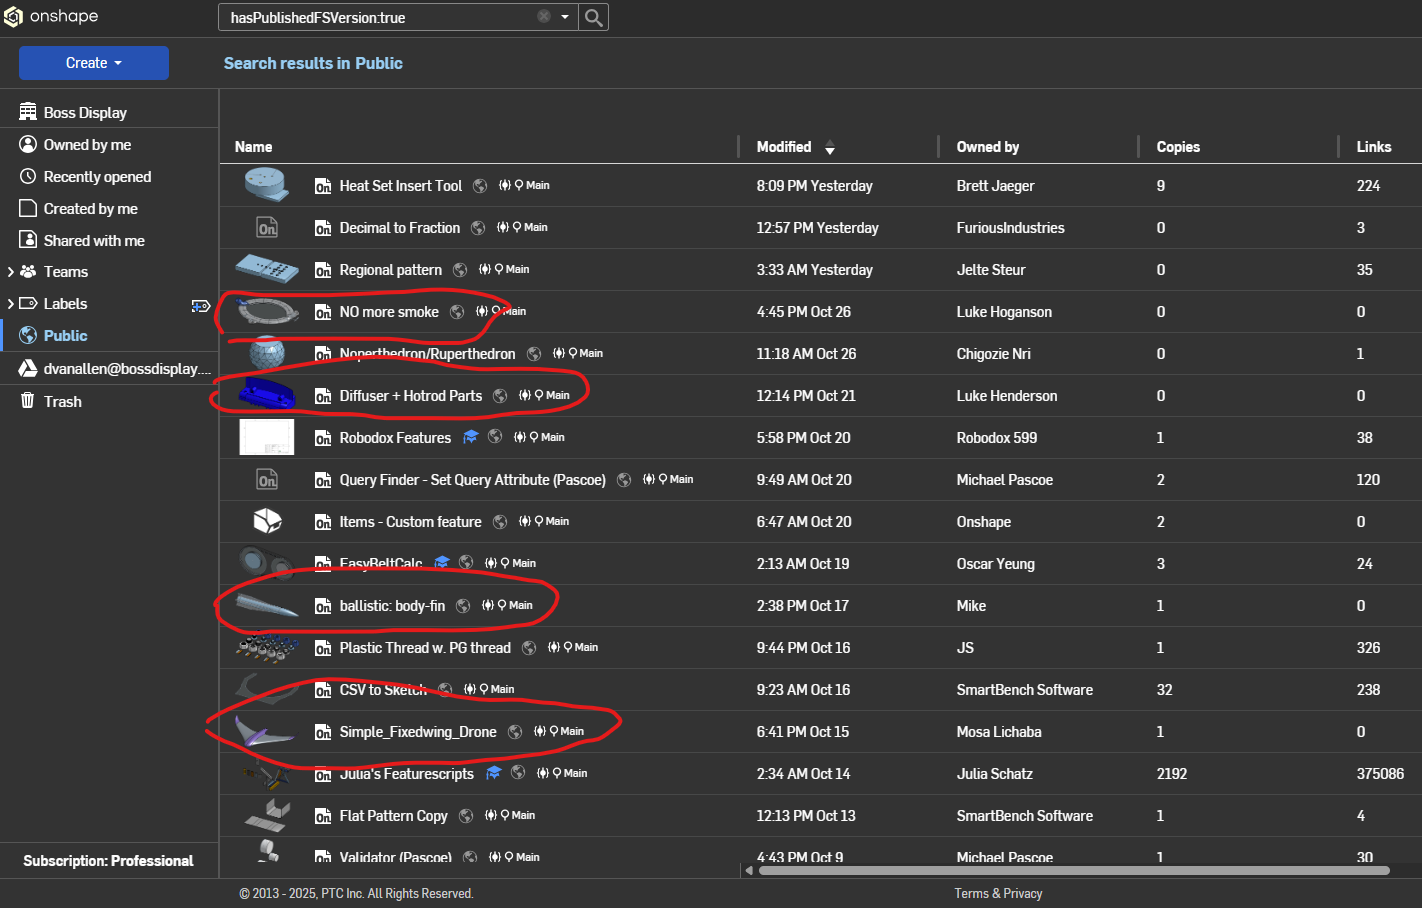
Task: Click the 375086 links value
Action: click(1380, 774)
